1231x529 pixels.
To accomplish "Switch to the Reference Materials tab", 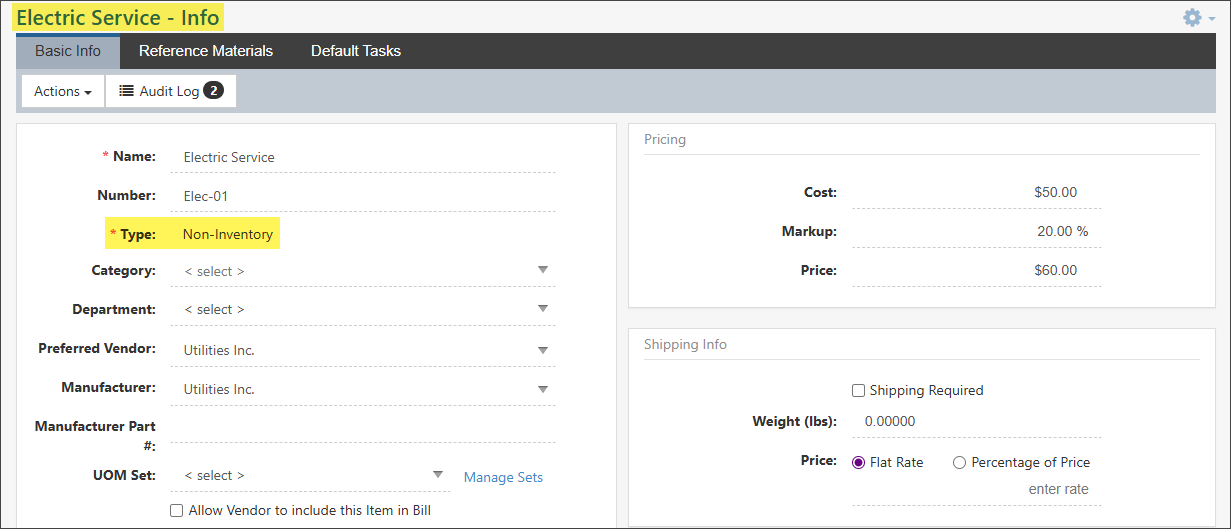I will pyautogui.click(x=205, y=51).
